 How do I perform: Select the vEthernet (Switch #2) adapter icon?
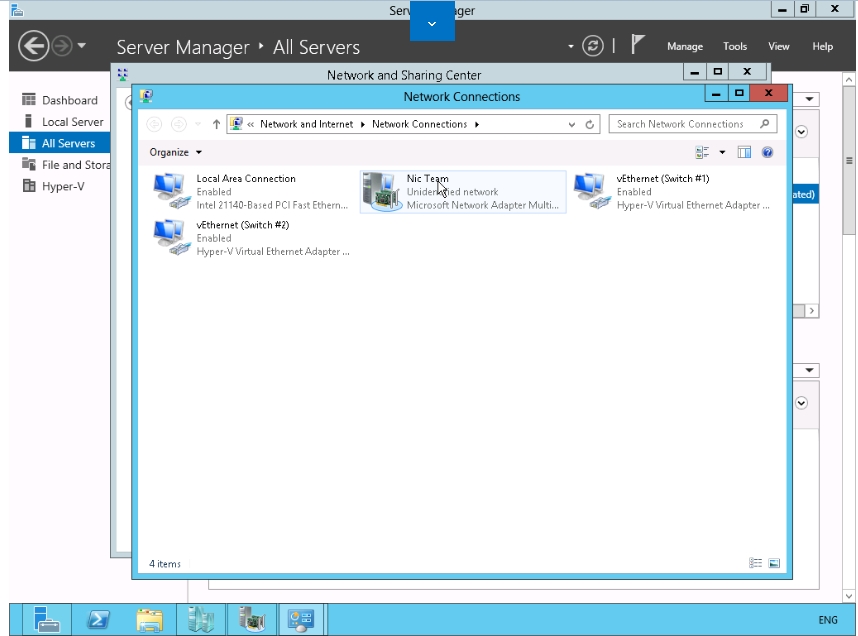tap(170, 237)
